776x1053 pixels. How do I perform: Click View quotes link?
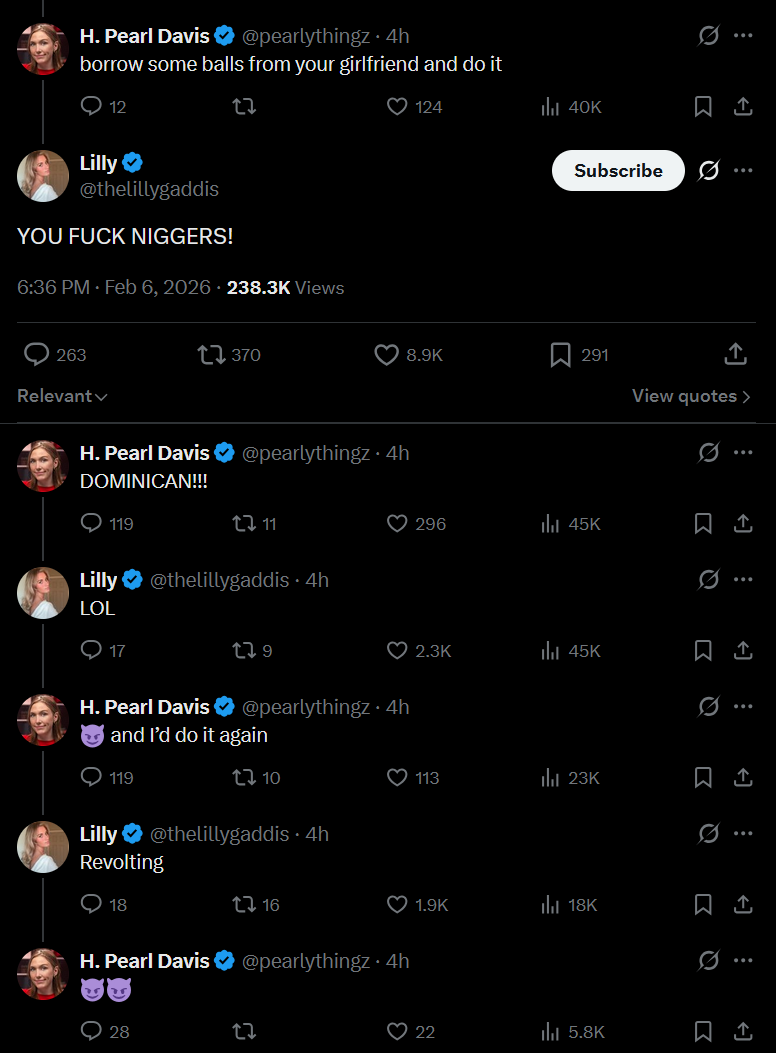coord(691,396)
